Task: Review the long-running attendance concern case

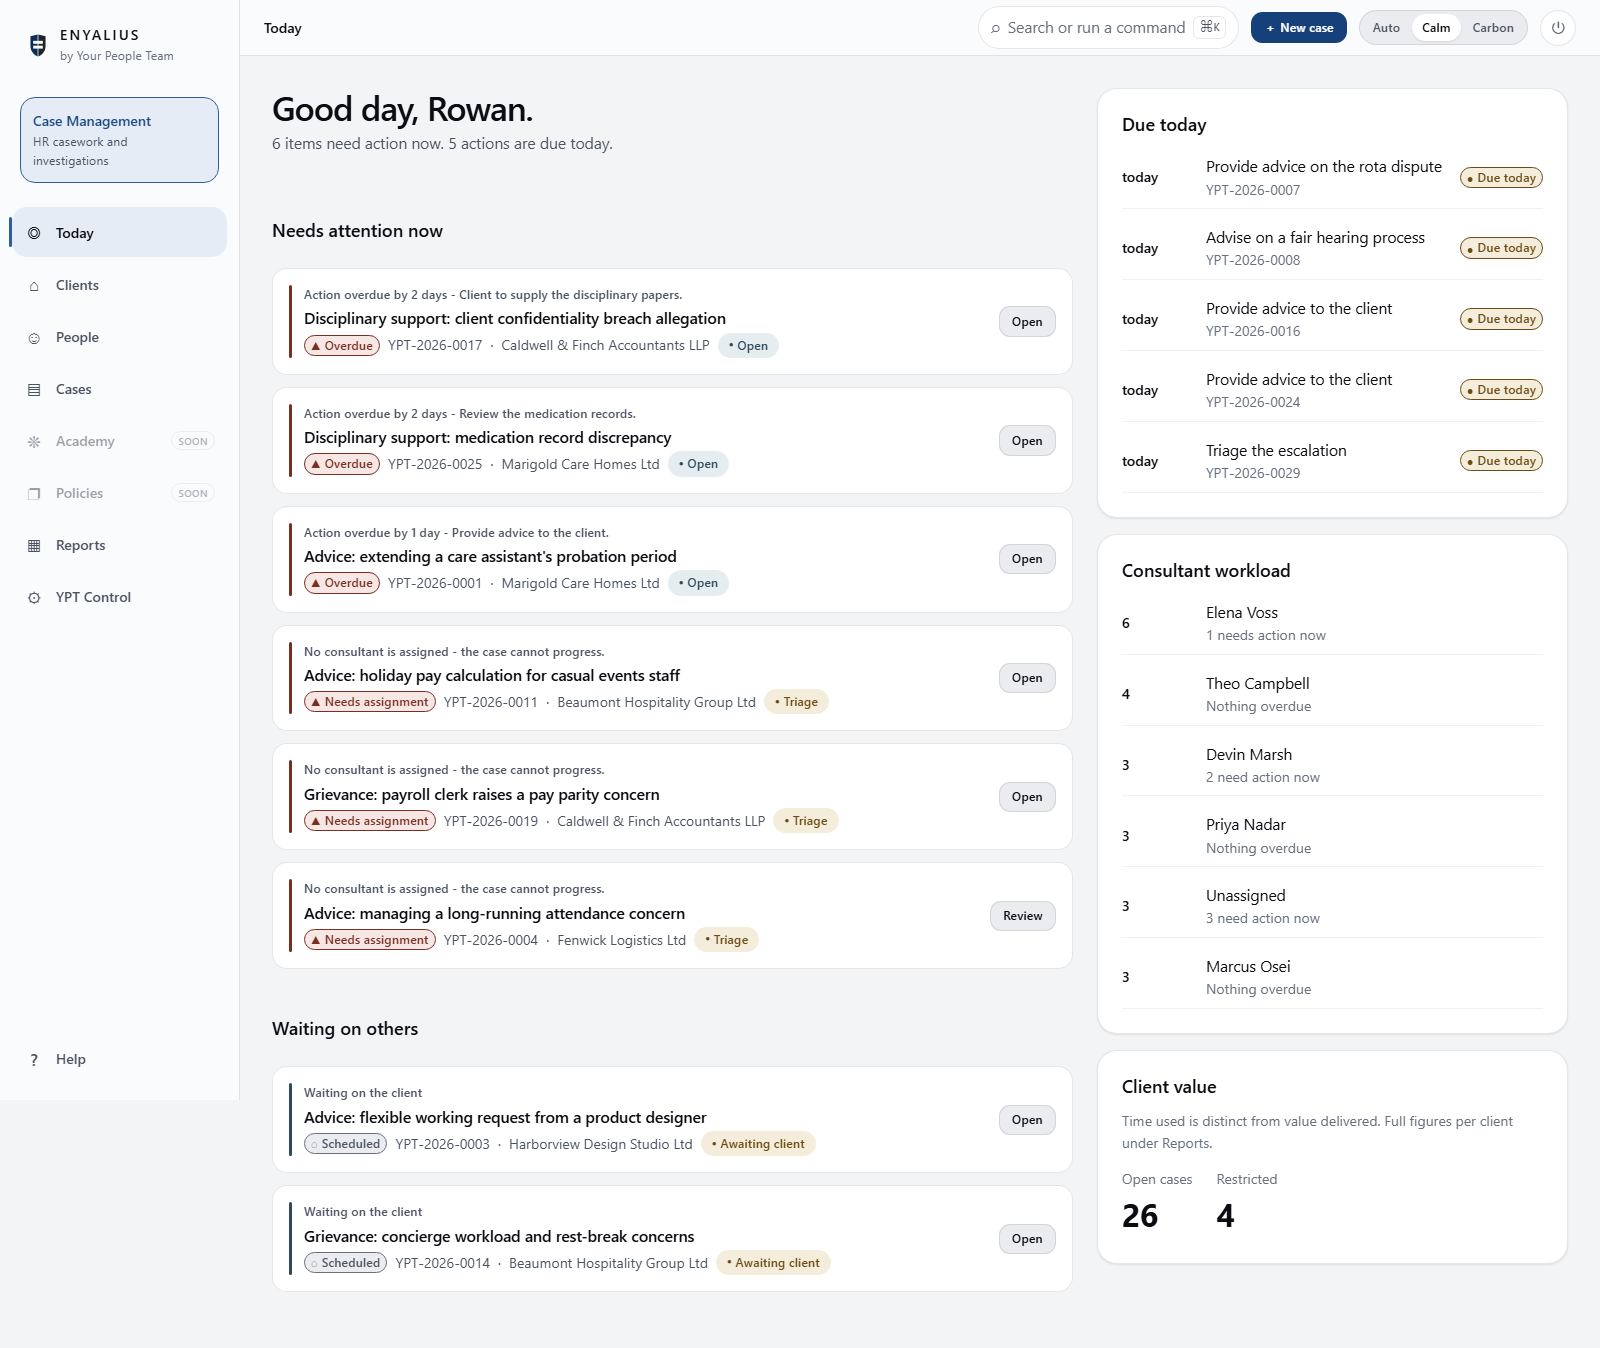Action: 1023,916
